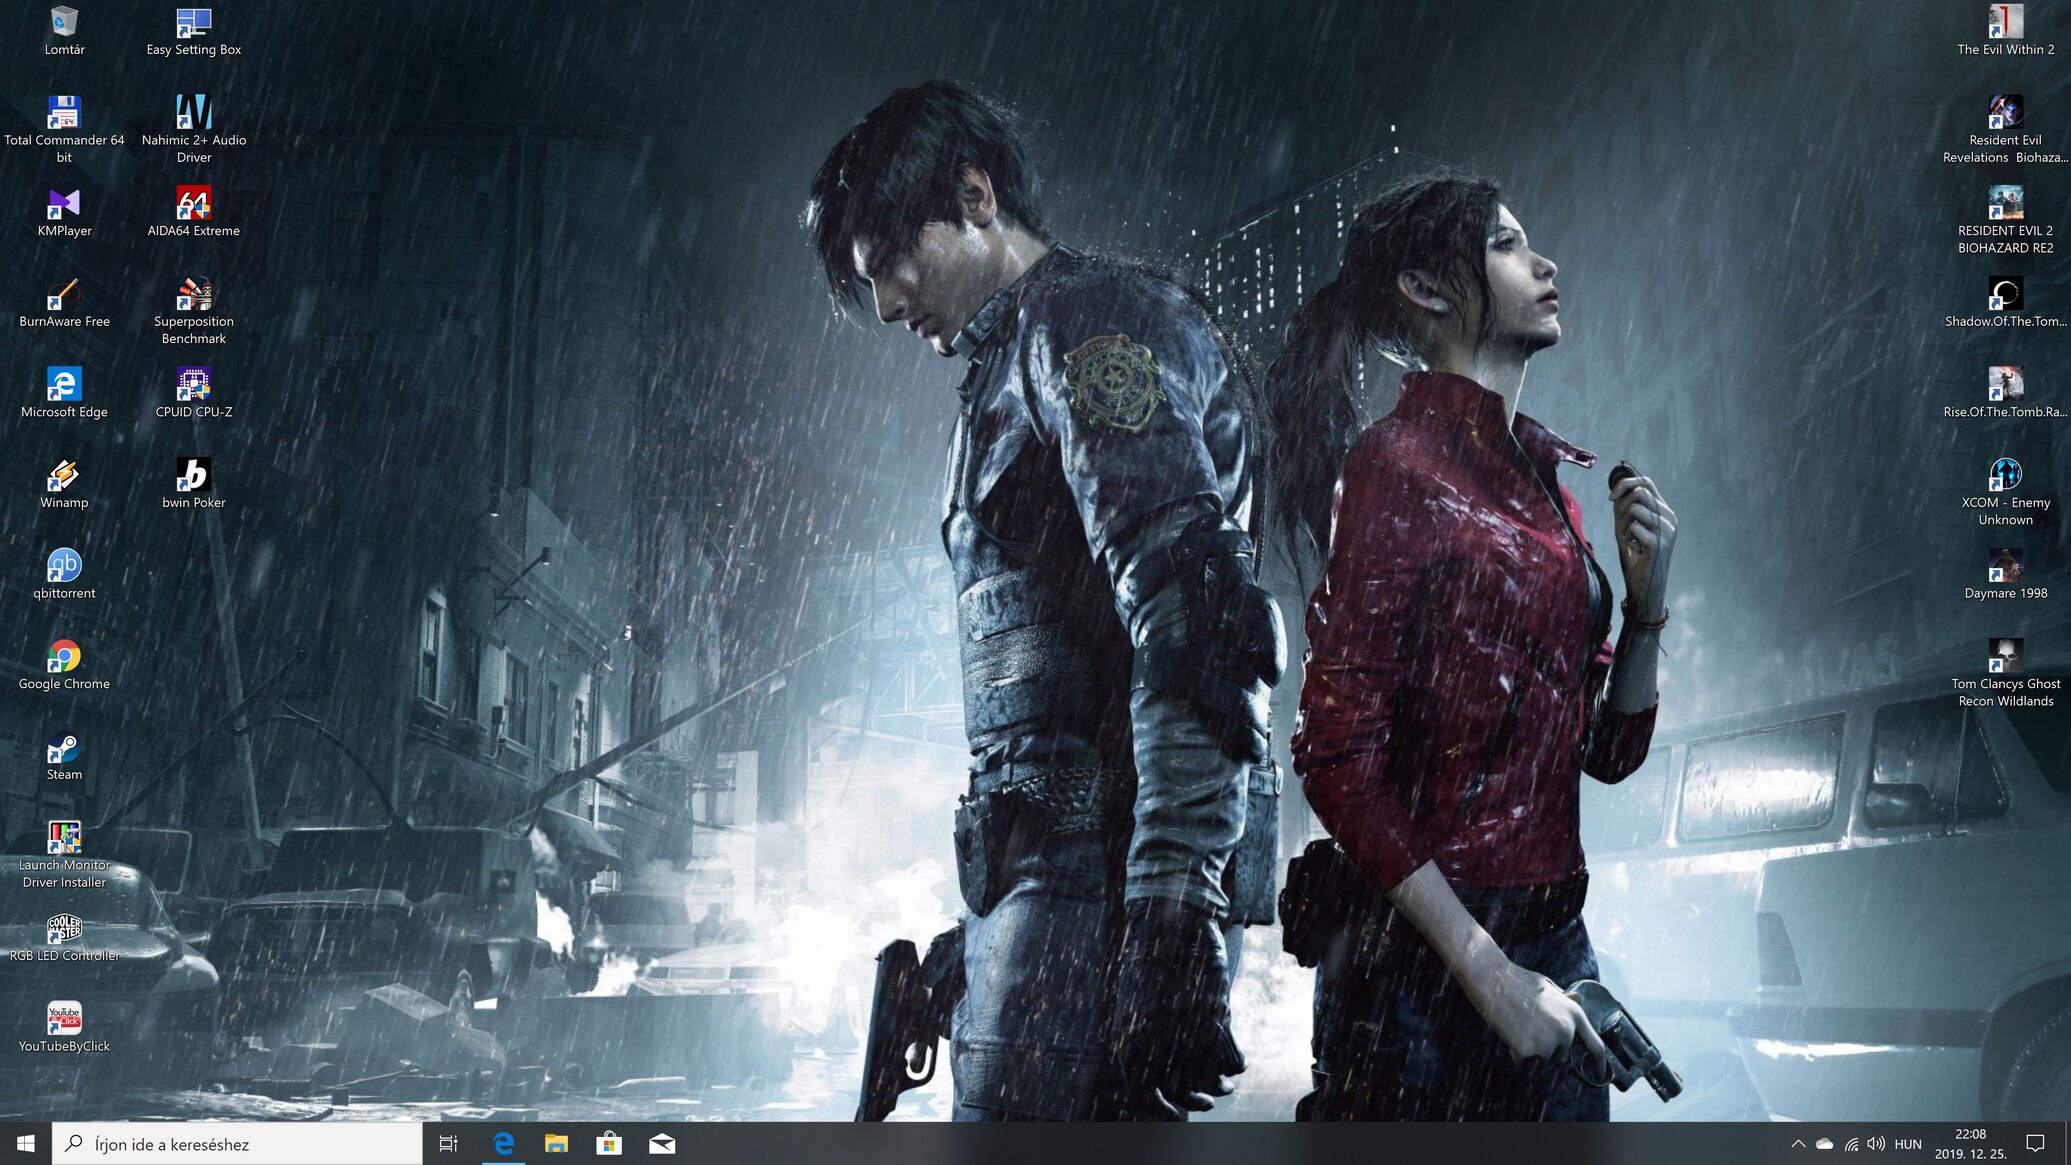Image resolution: width=2071 pixels, height=1165 pixels.
Task: Open Task View on the taskbar
Action: (449, 1143)
